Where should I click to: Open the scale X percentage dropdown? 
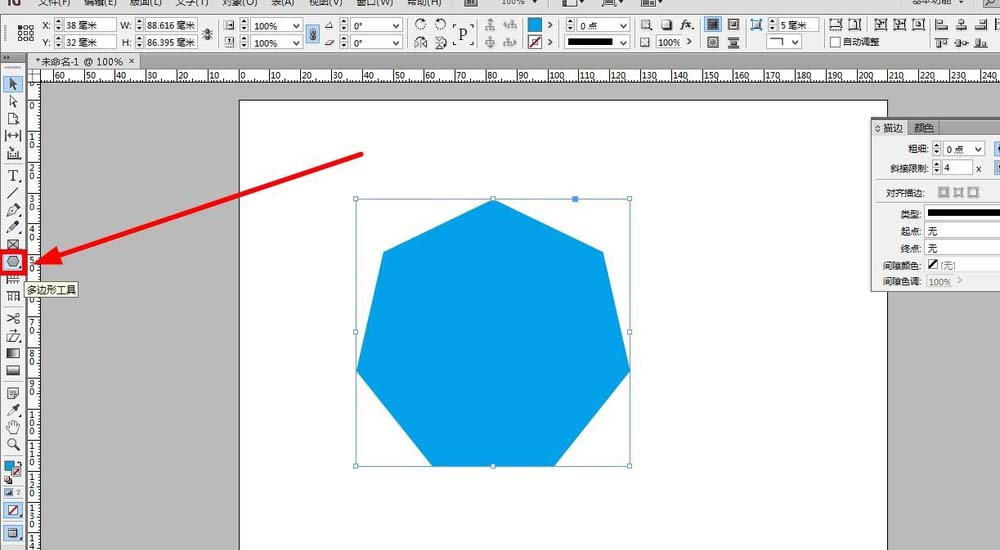click(297, 26)
